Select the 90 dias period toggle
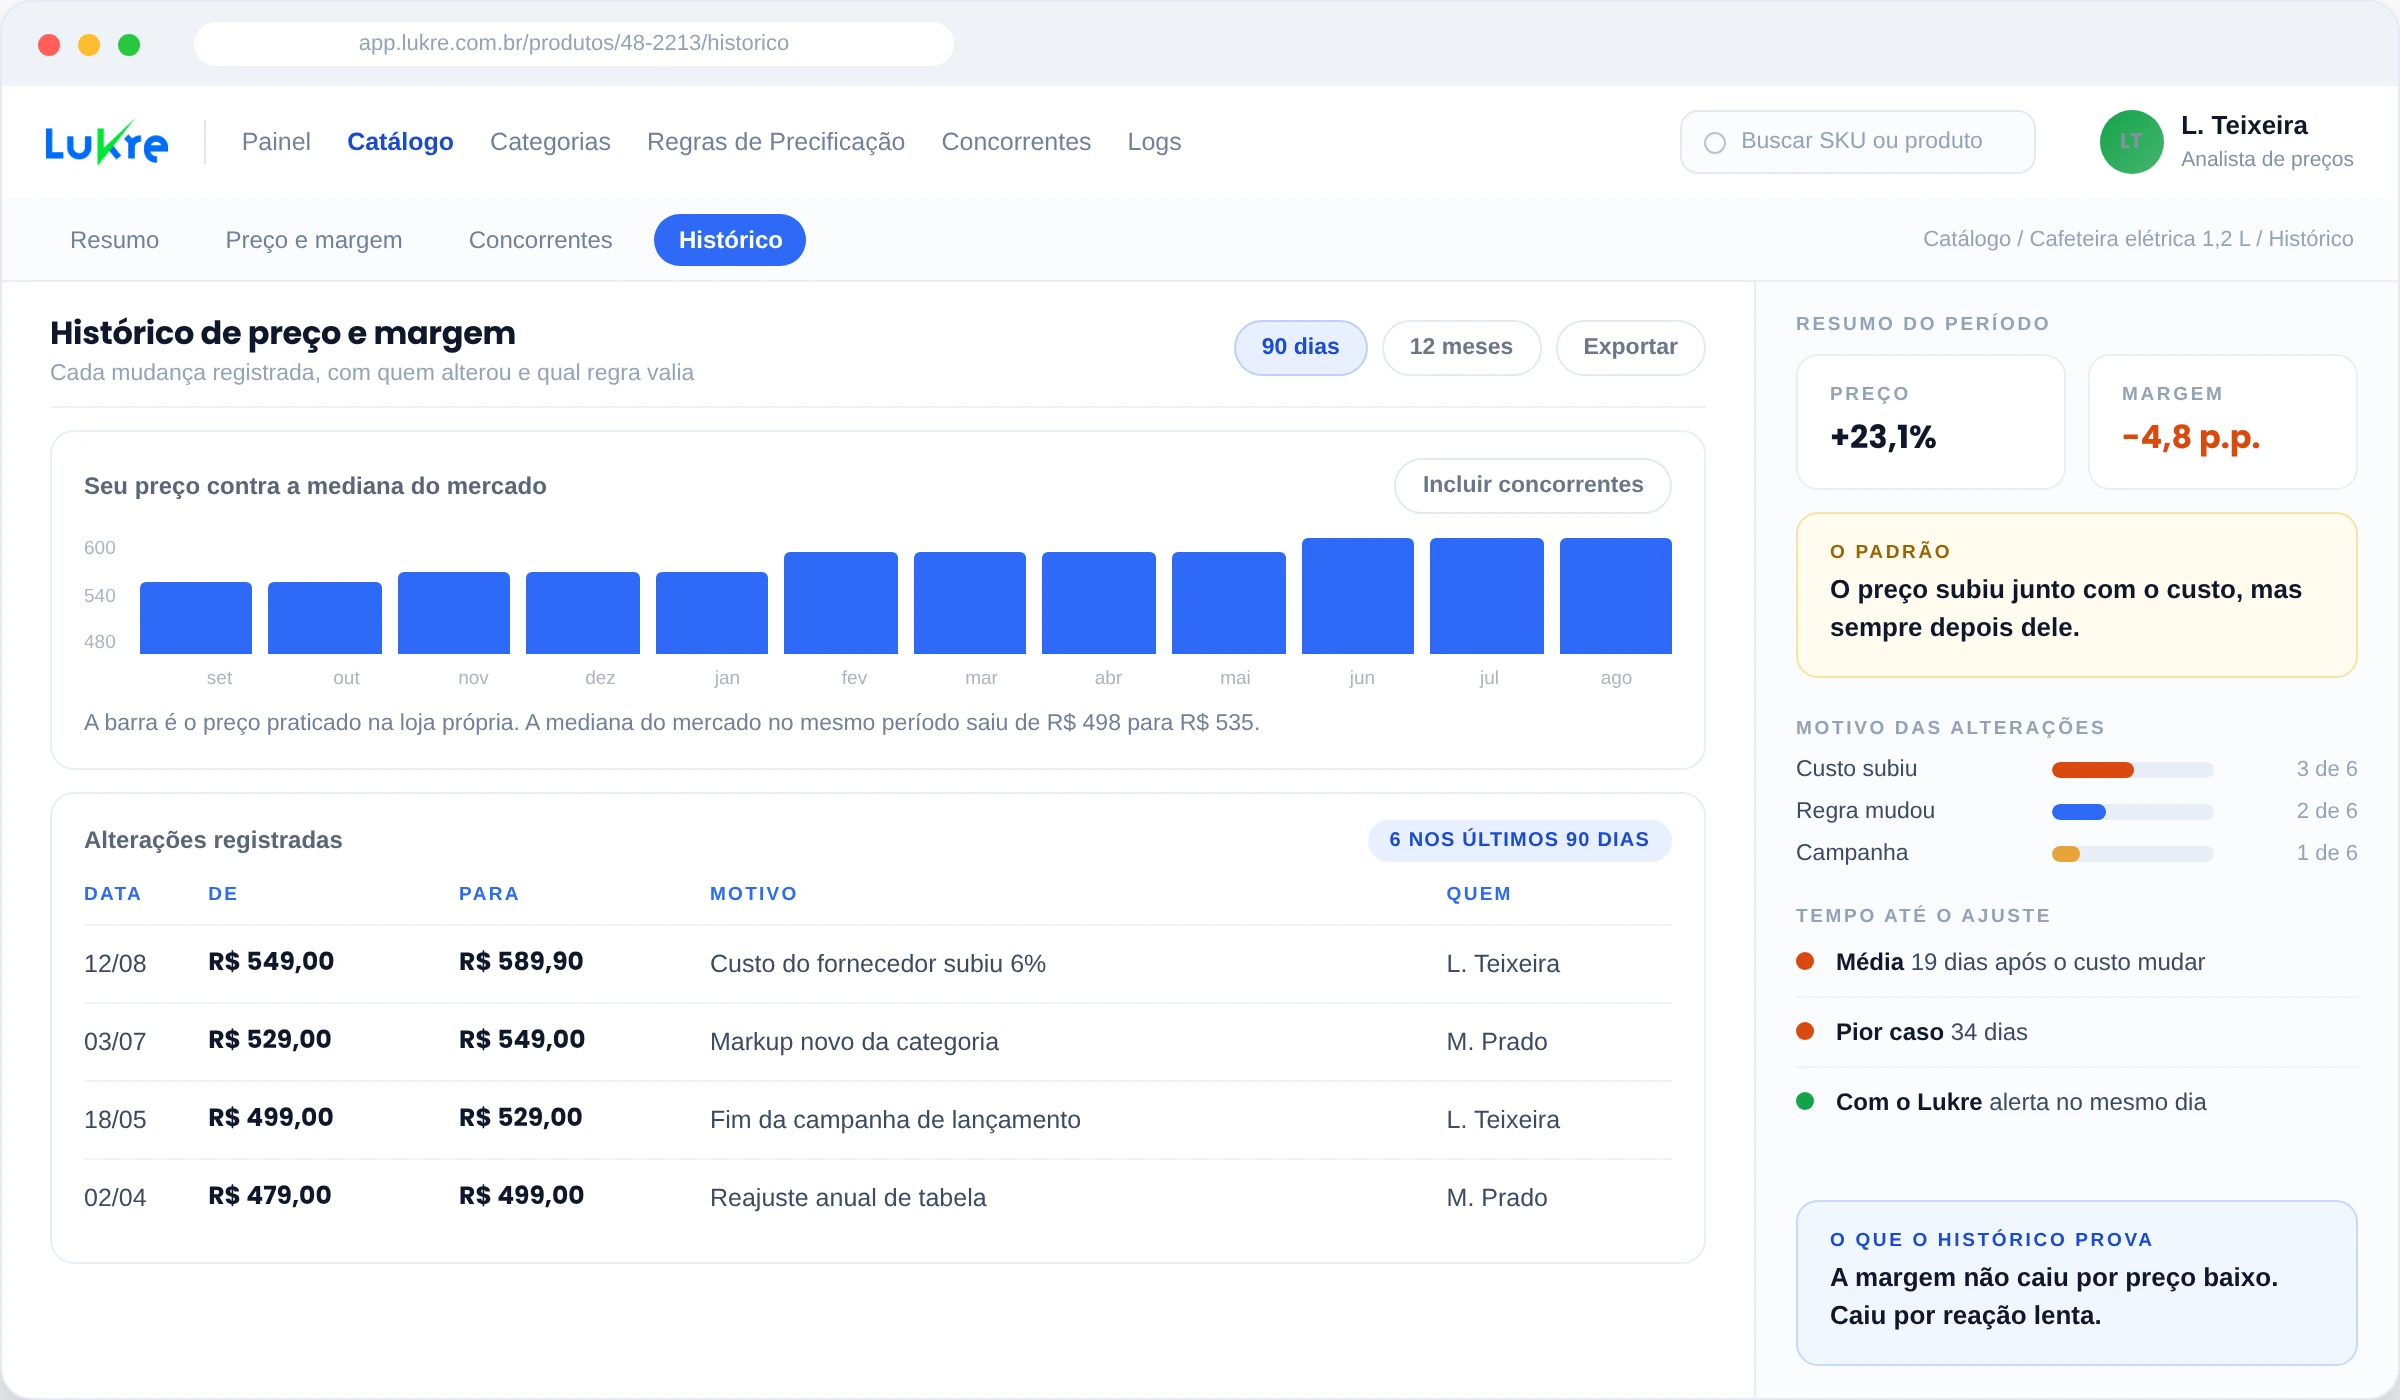 (x=1300, y=347)
